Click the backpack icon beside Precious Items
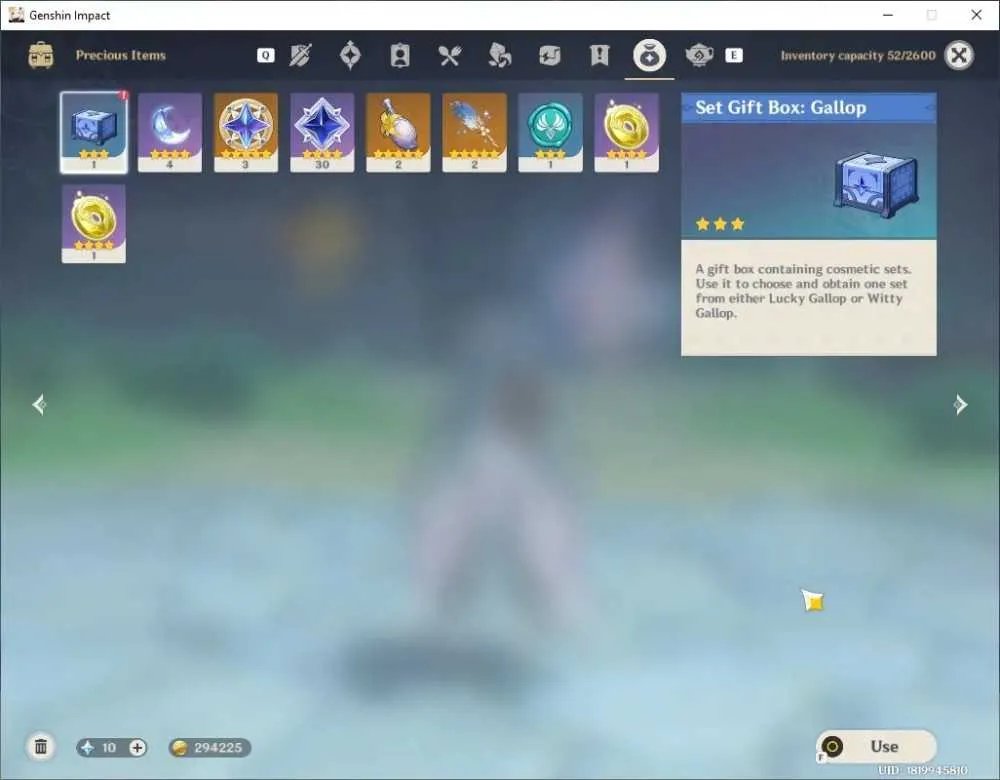The width and height of the screenshot is (1000, 780). [41, 55]
